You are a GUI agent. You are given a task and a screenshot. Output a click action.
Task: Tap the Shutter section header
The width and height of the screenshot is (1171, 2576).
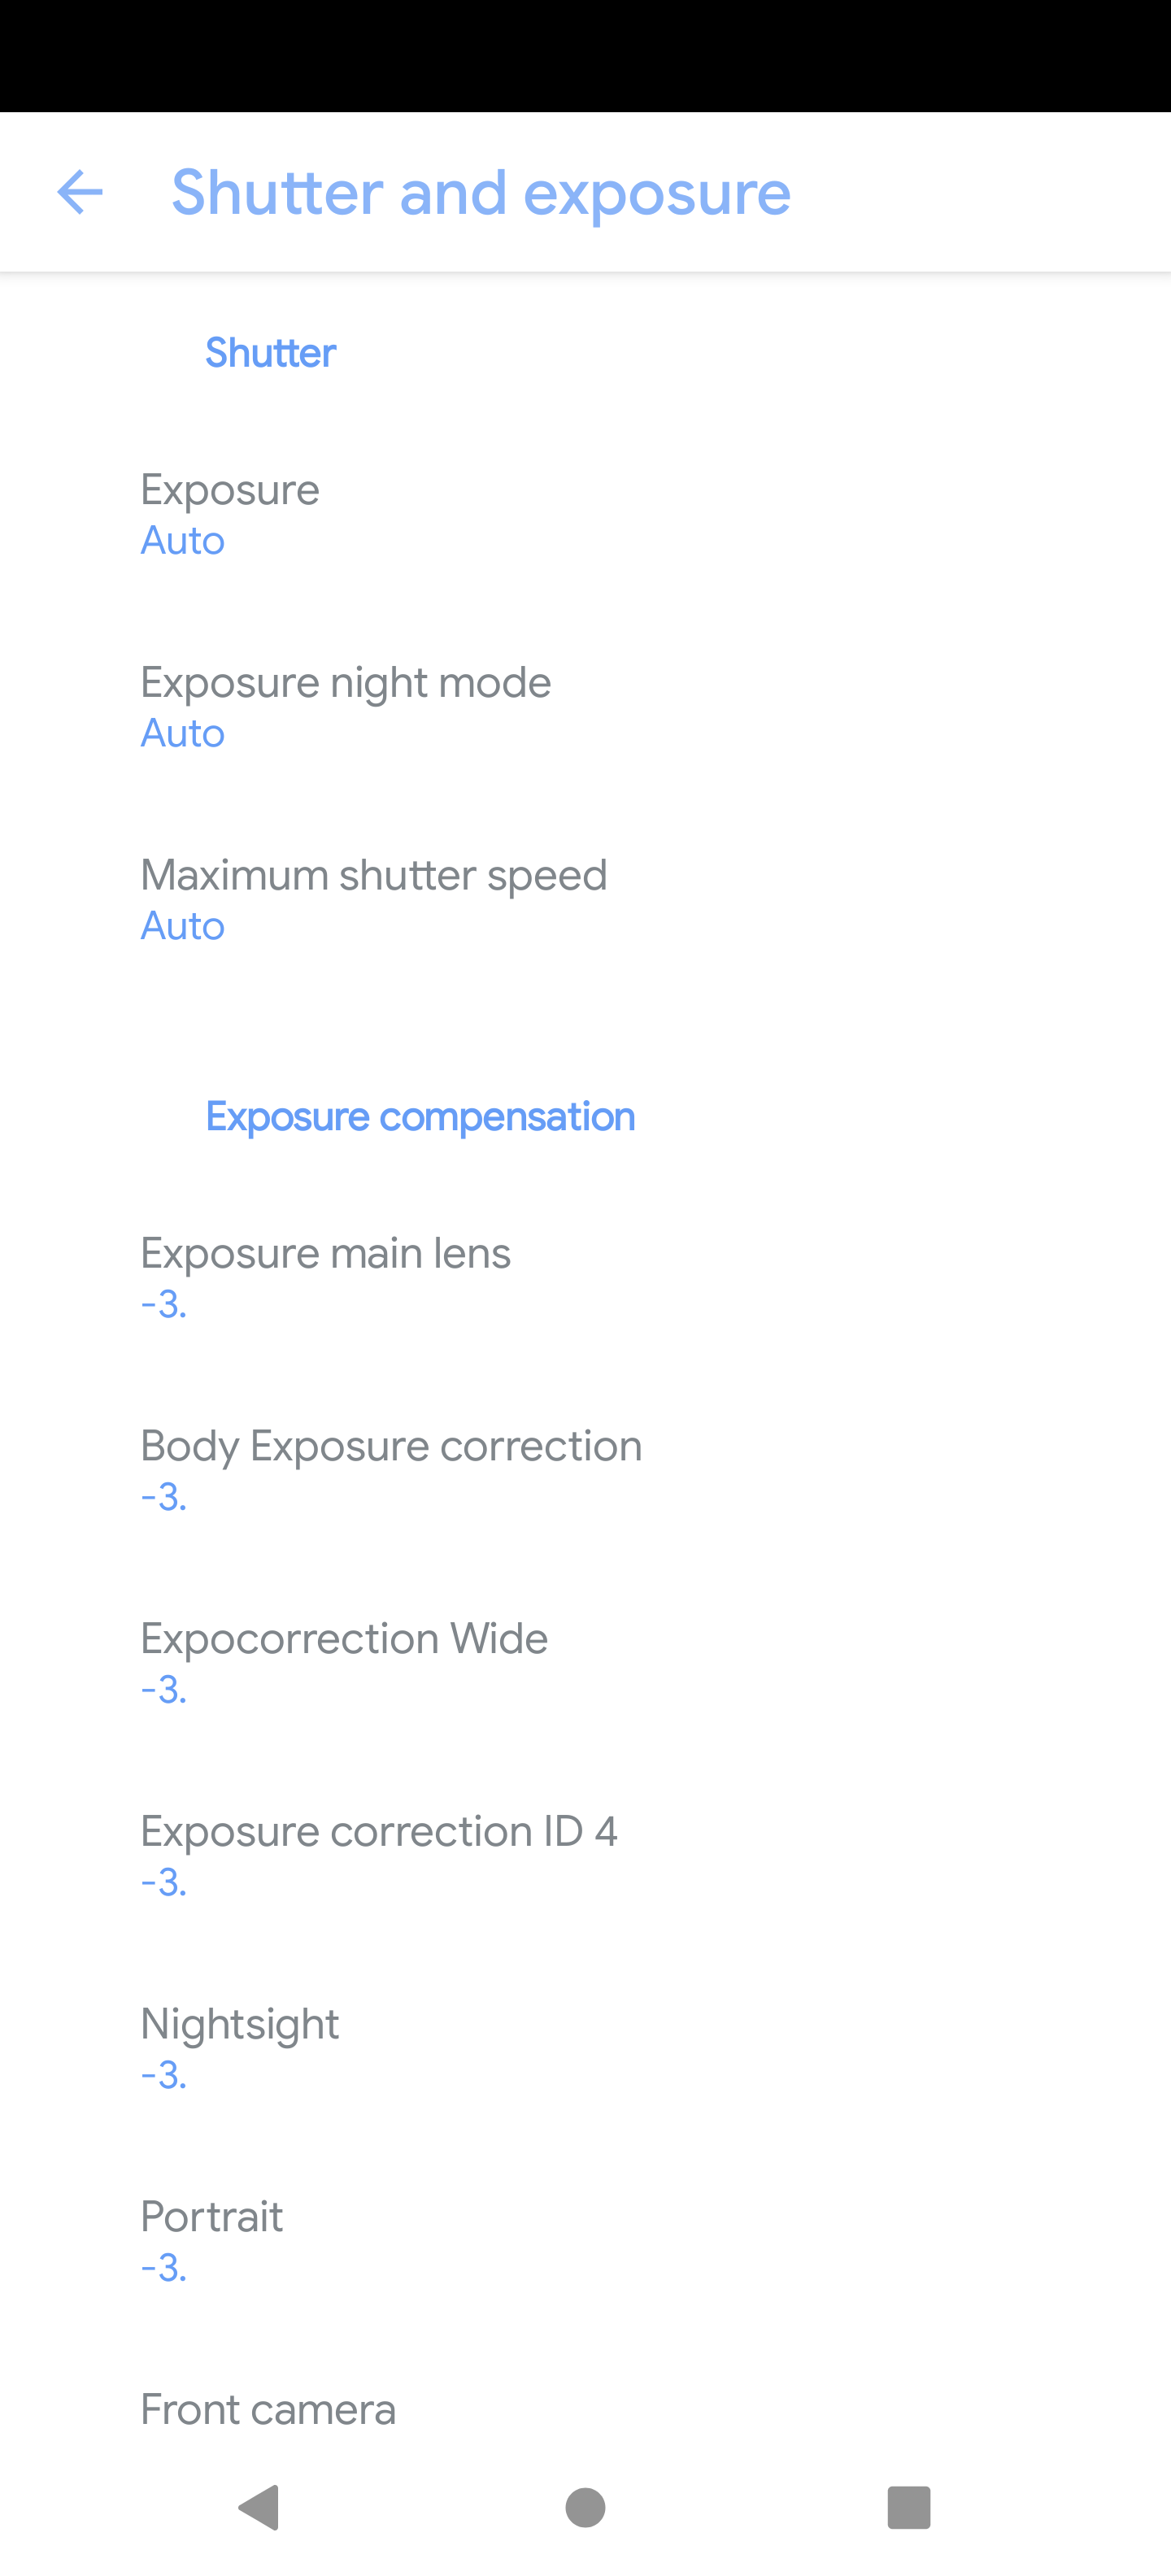(271, 353)
